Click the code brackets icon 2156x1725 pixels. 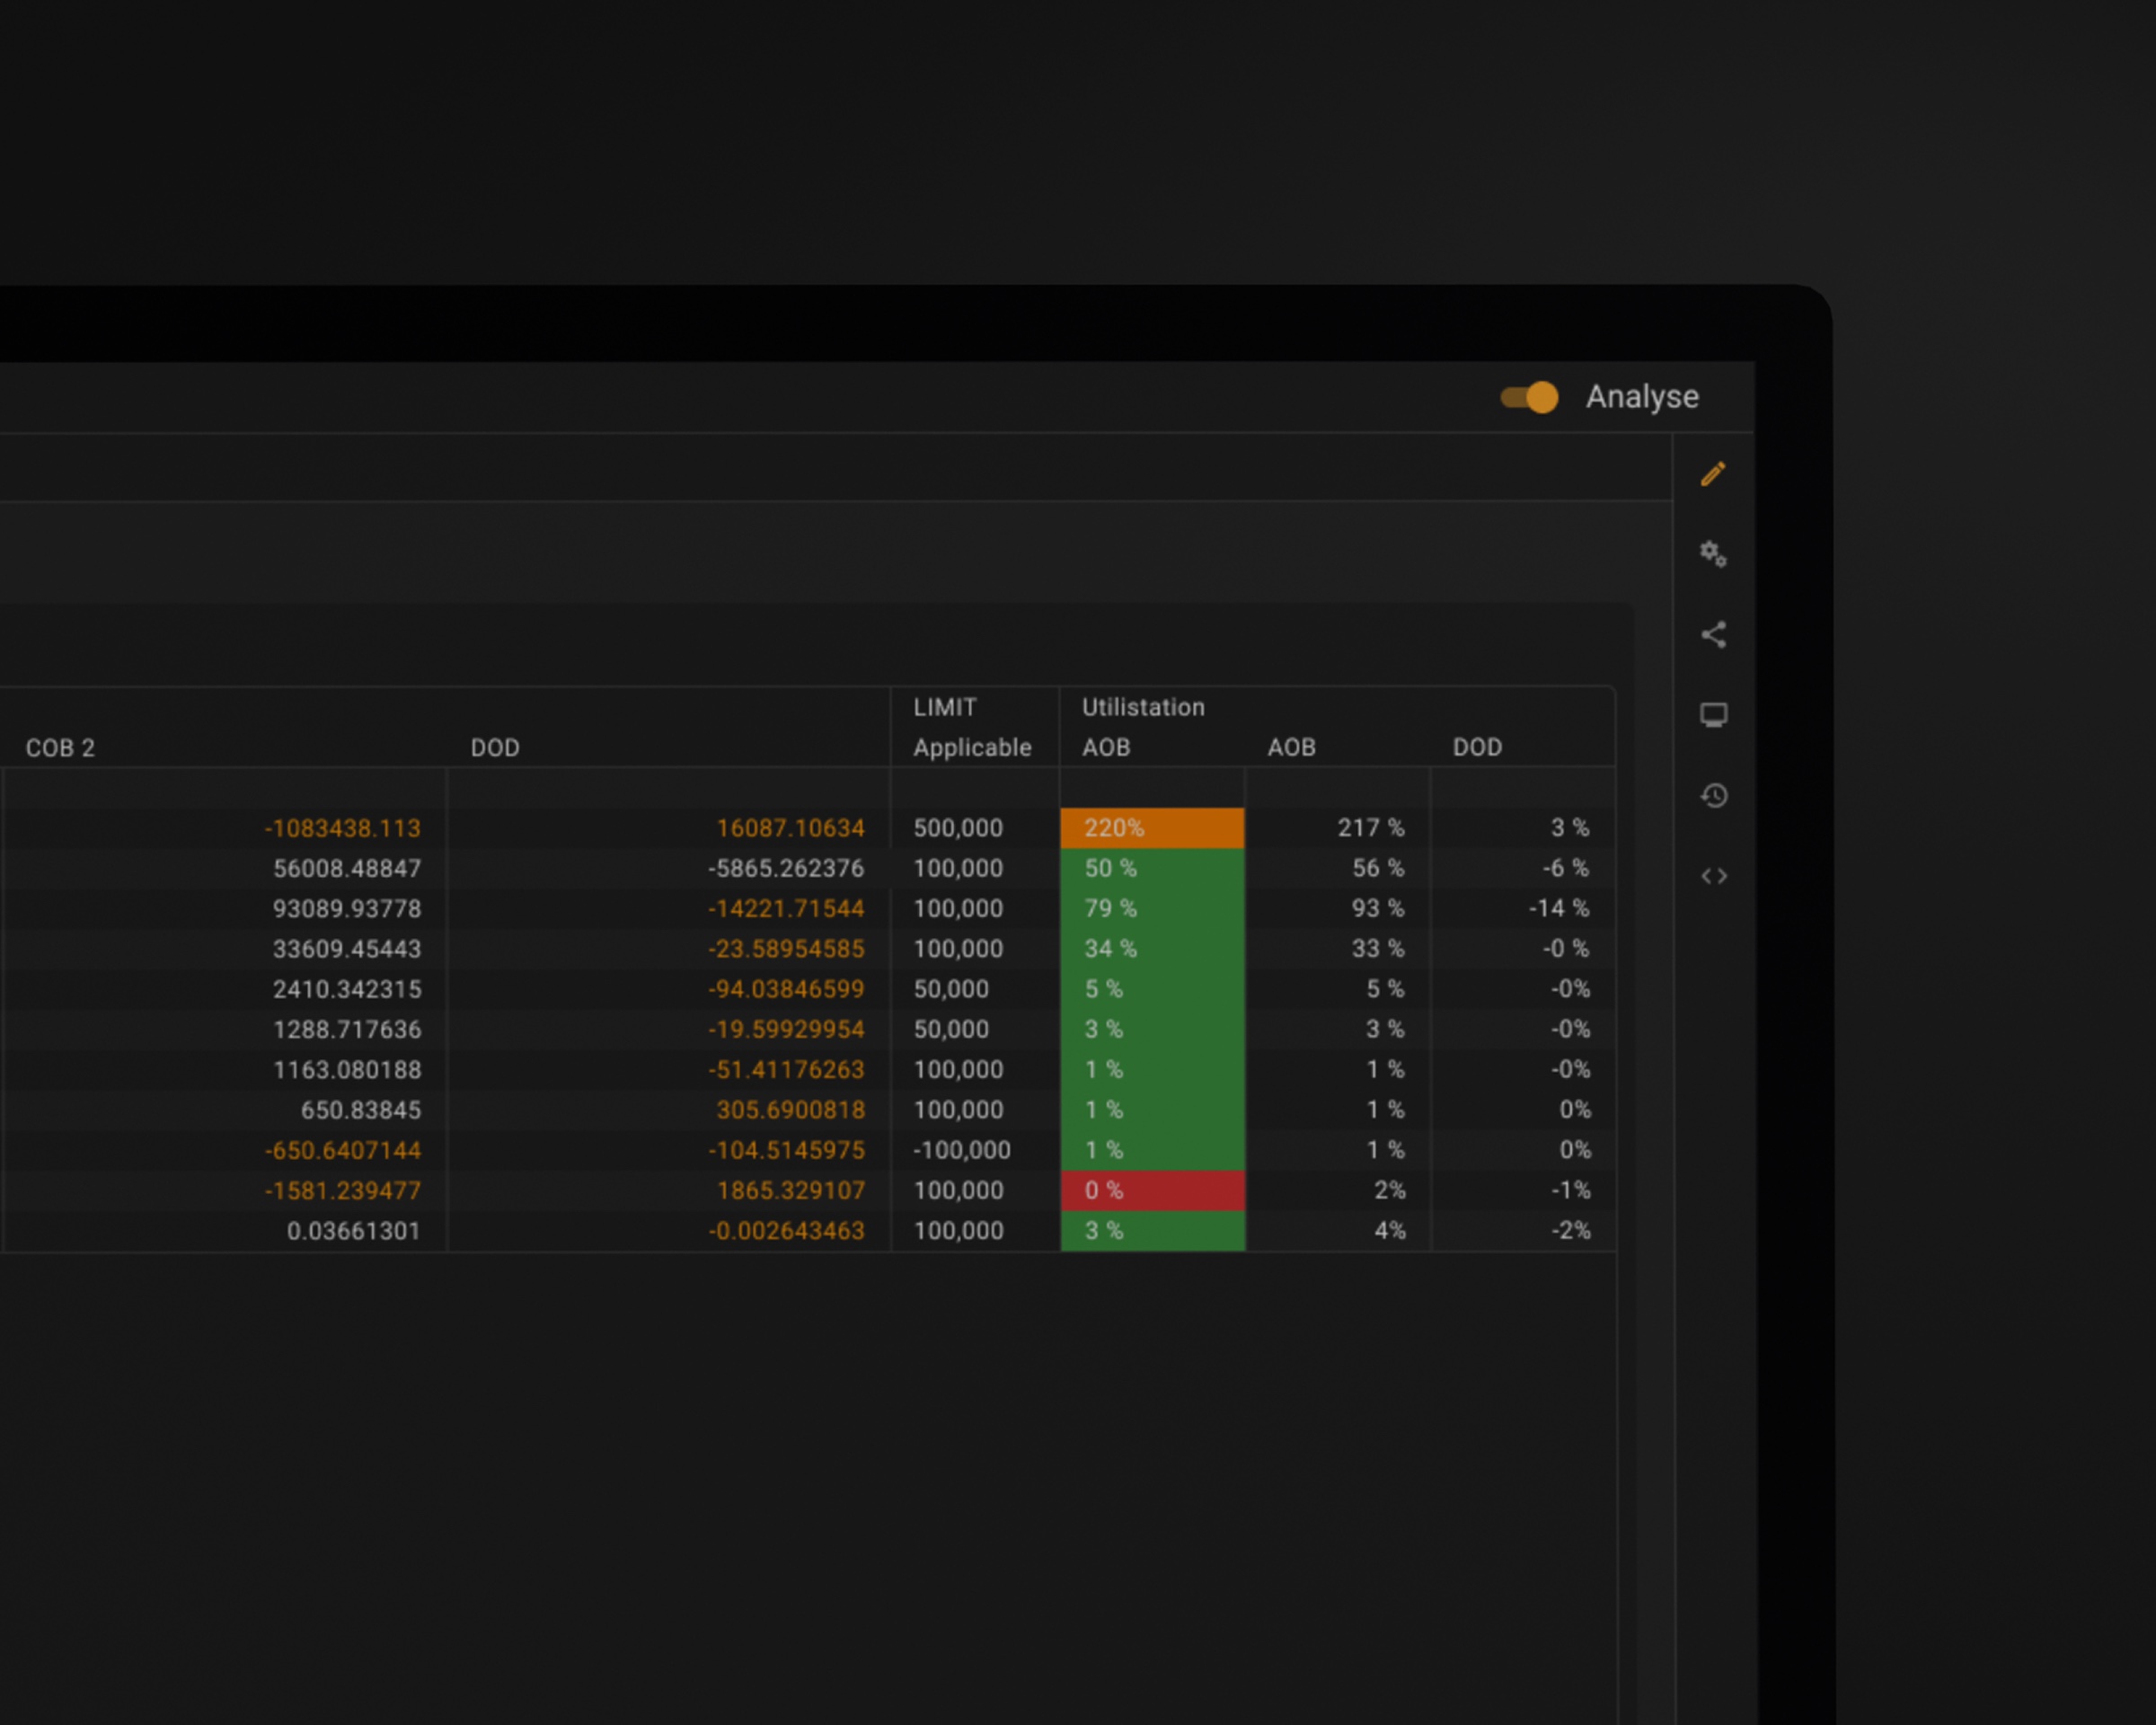(x=1713, y=876)
